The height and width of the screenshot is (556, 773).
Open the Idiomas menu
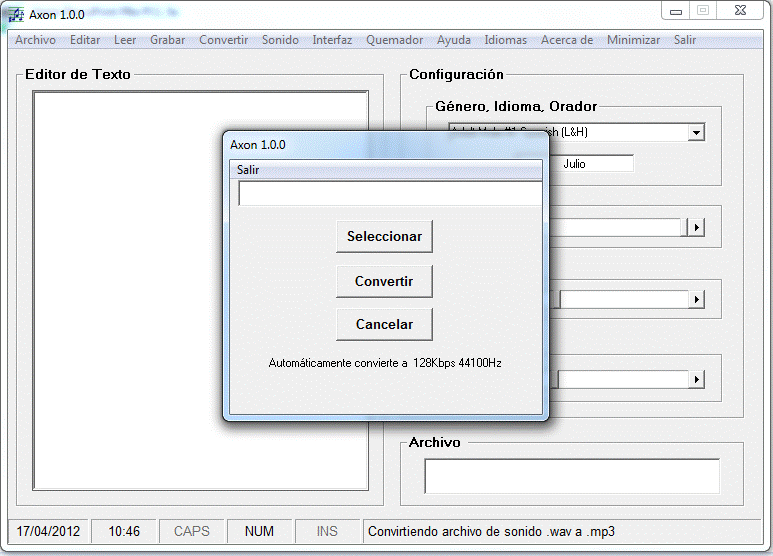505,41
